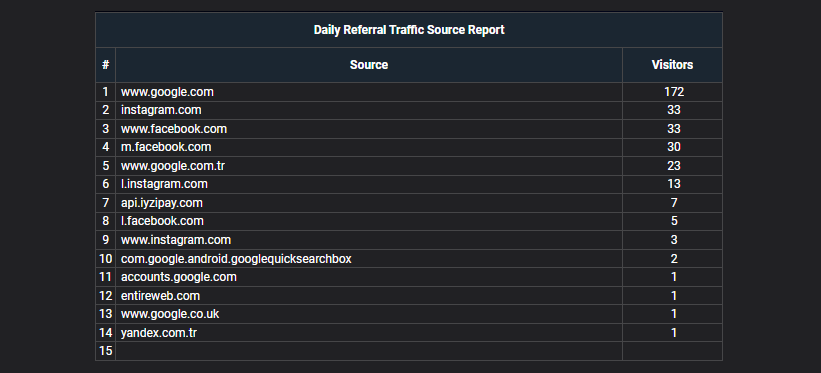This screenshot has width=821, height=373.
Task: Click the # column header
Action: coord(105,65)
